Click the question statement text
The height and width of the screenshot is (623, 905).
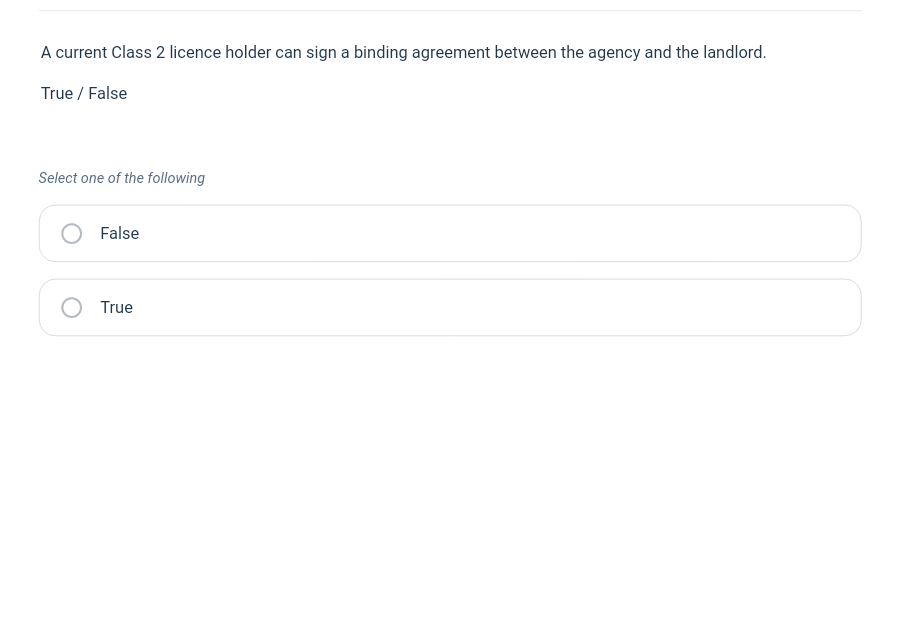pos(403,52)
